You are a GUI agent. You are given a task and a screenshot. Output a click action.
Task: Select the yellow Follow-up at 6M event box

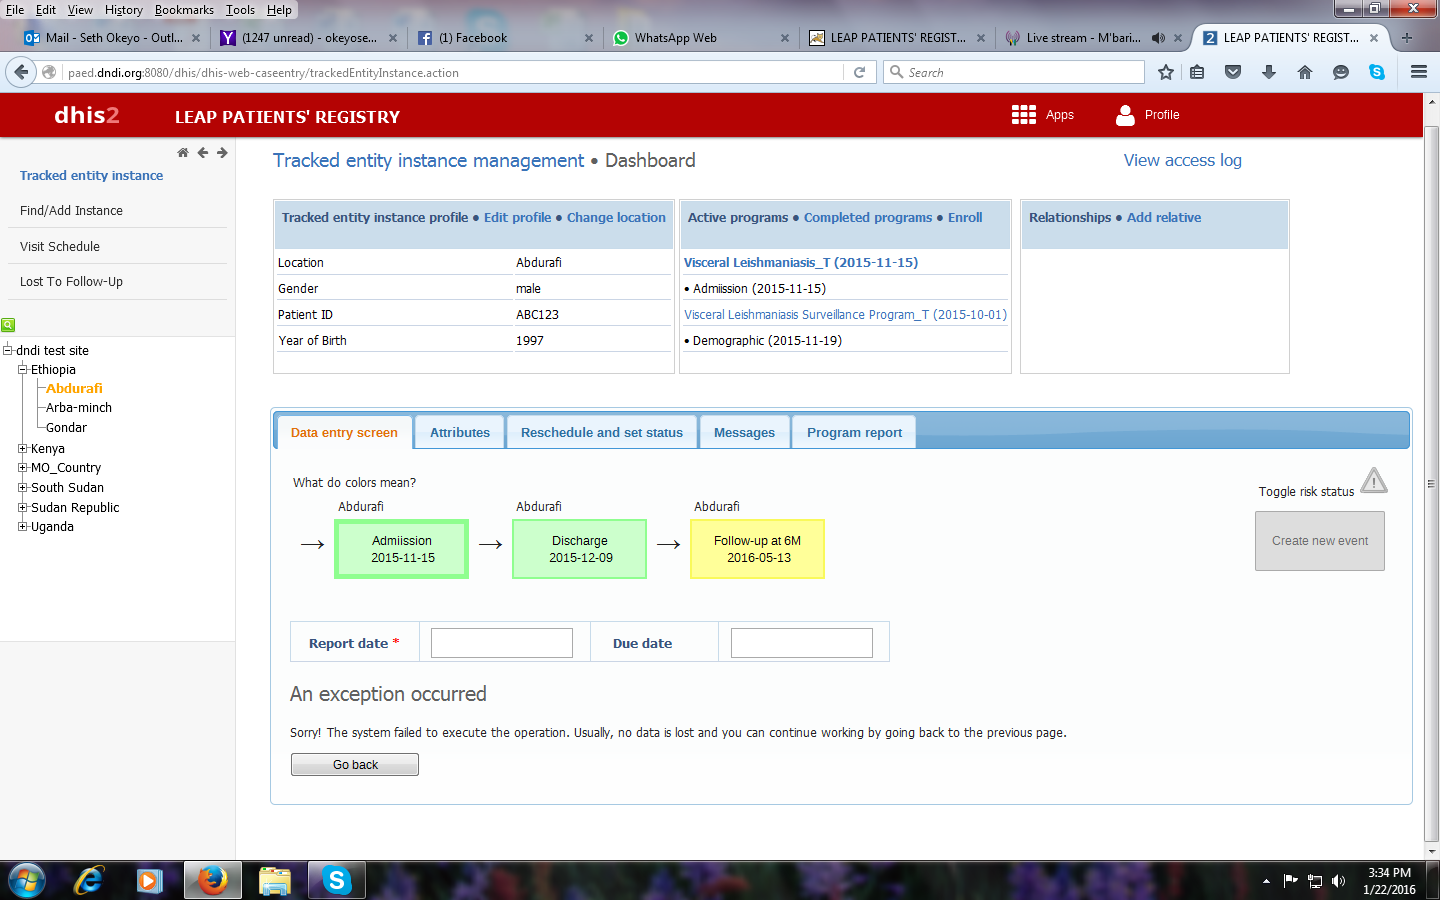point(757,549)
